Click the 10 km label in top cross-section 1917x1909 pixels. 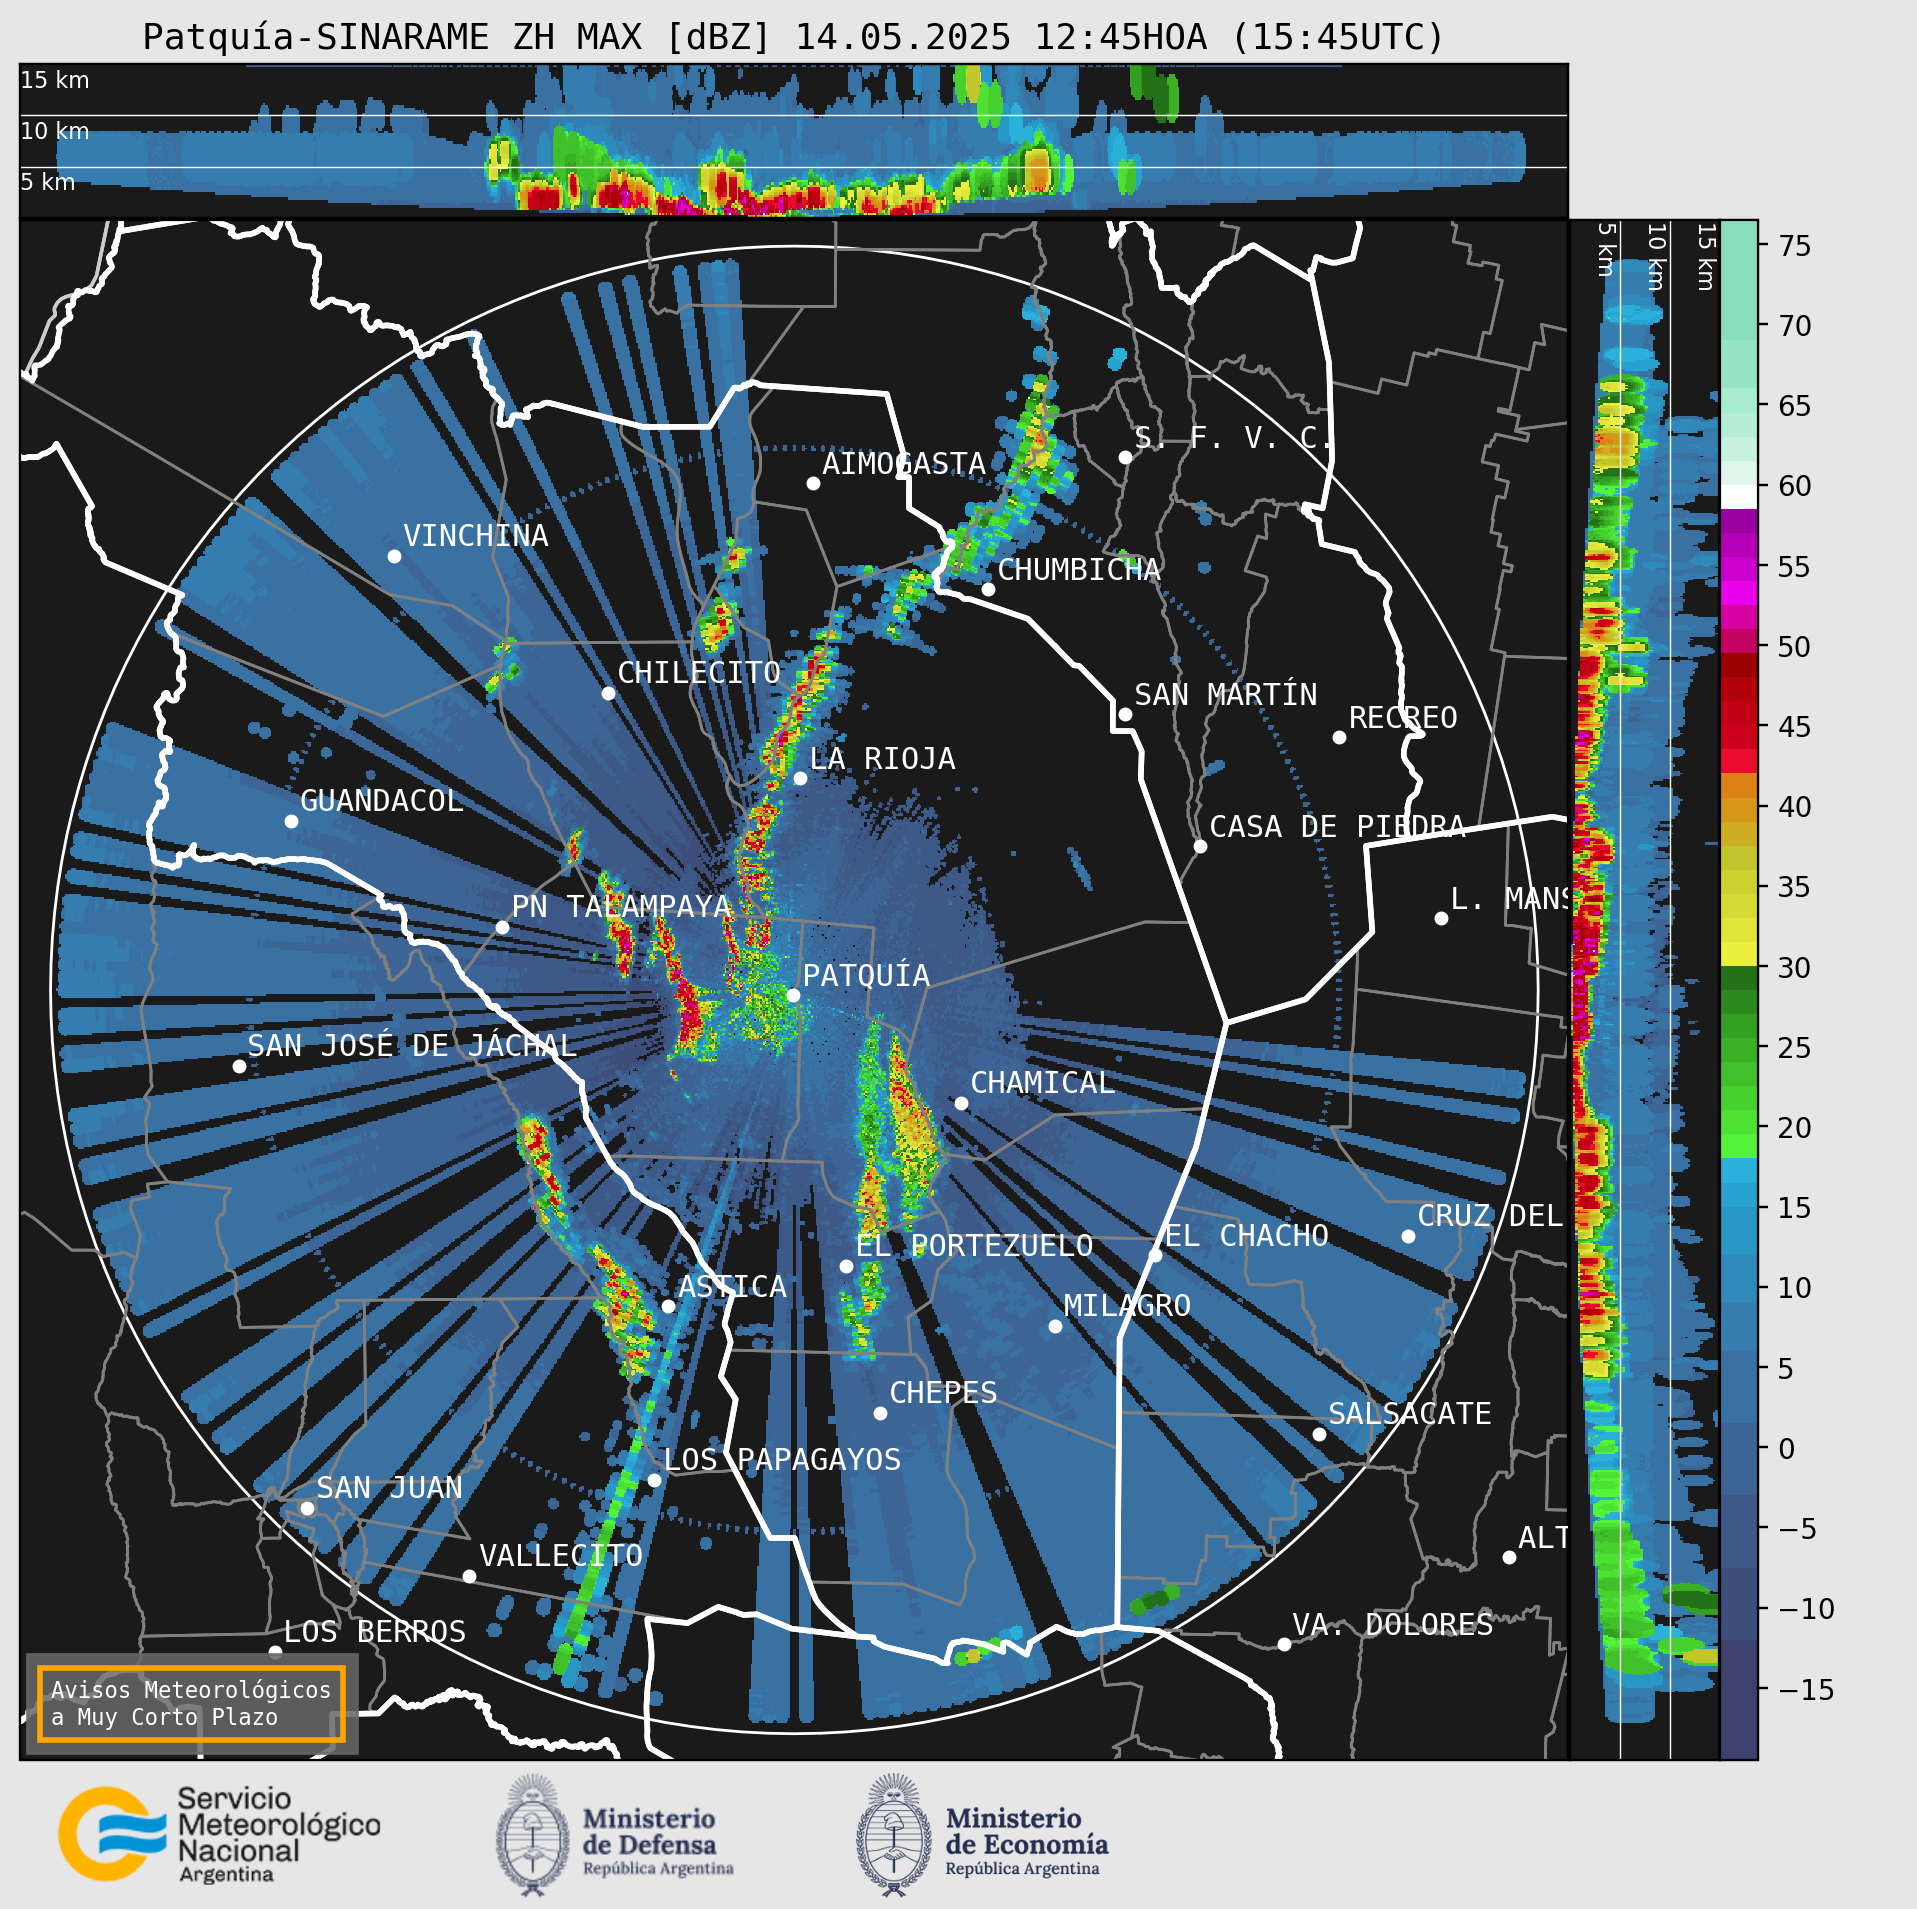(x=55, y=131)
